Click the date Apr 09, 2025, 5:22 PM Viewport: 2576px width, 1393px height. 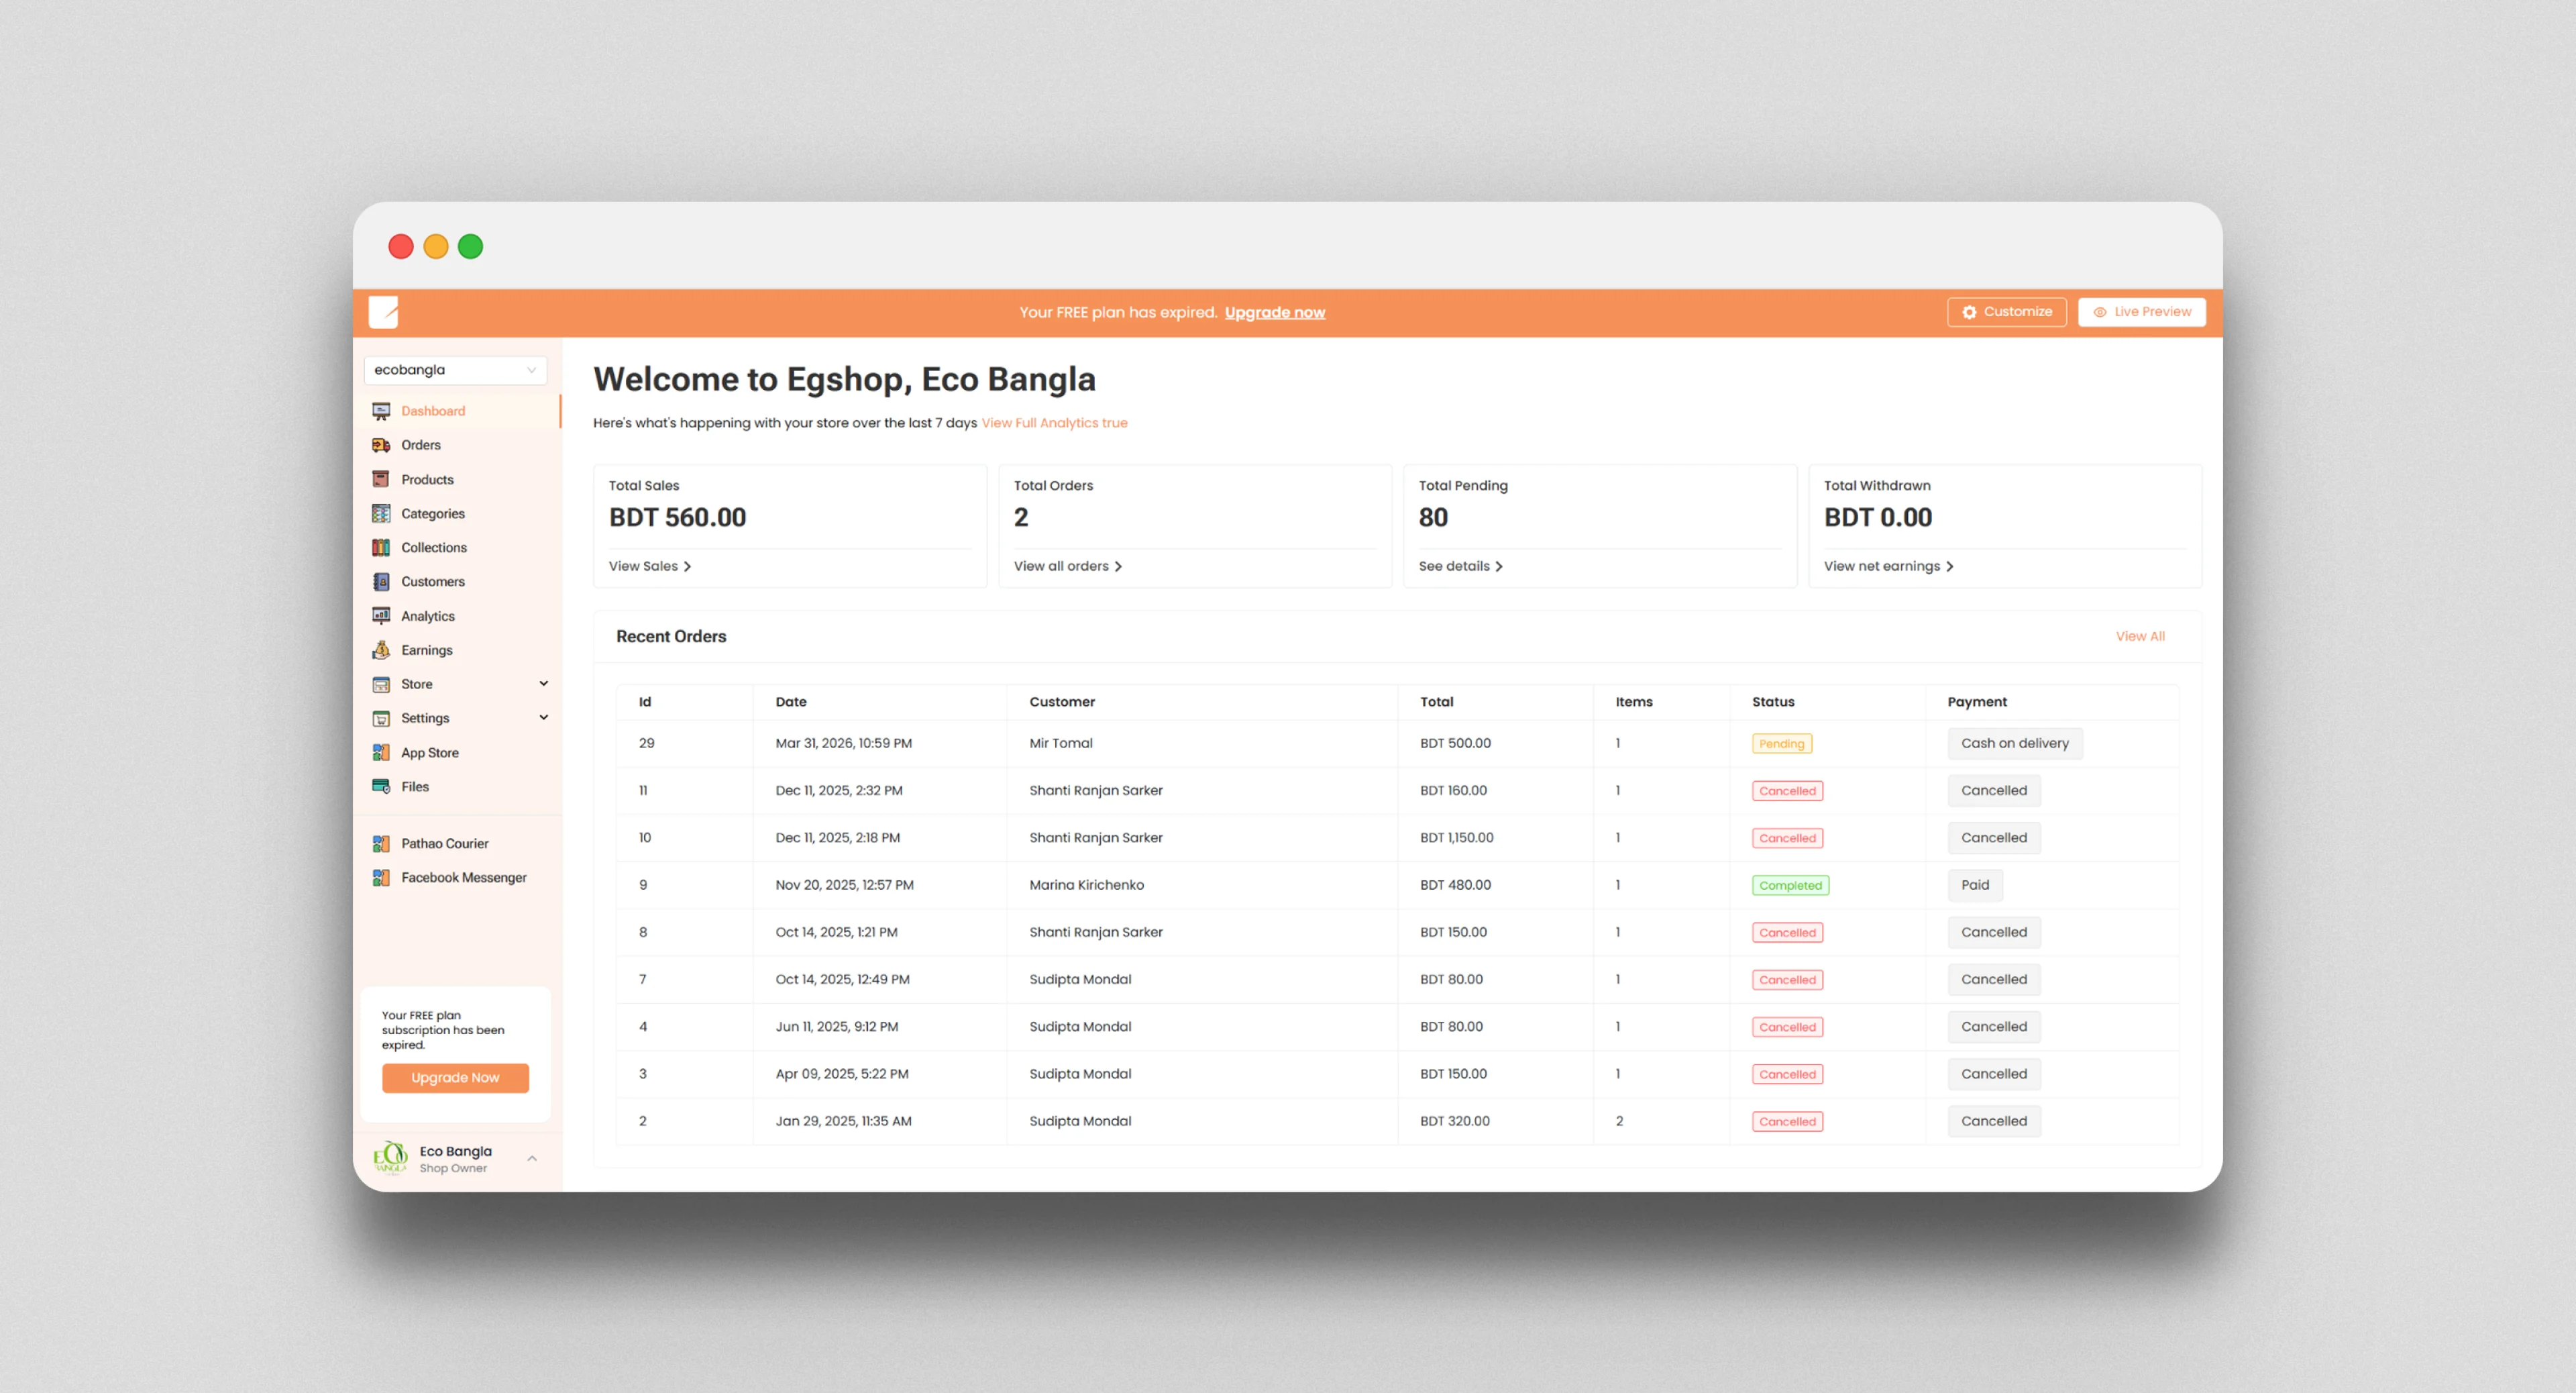(x=842, y=1074)
